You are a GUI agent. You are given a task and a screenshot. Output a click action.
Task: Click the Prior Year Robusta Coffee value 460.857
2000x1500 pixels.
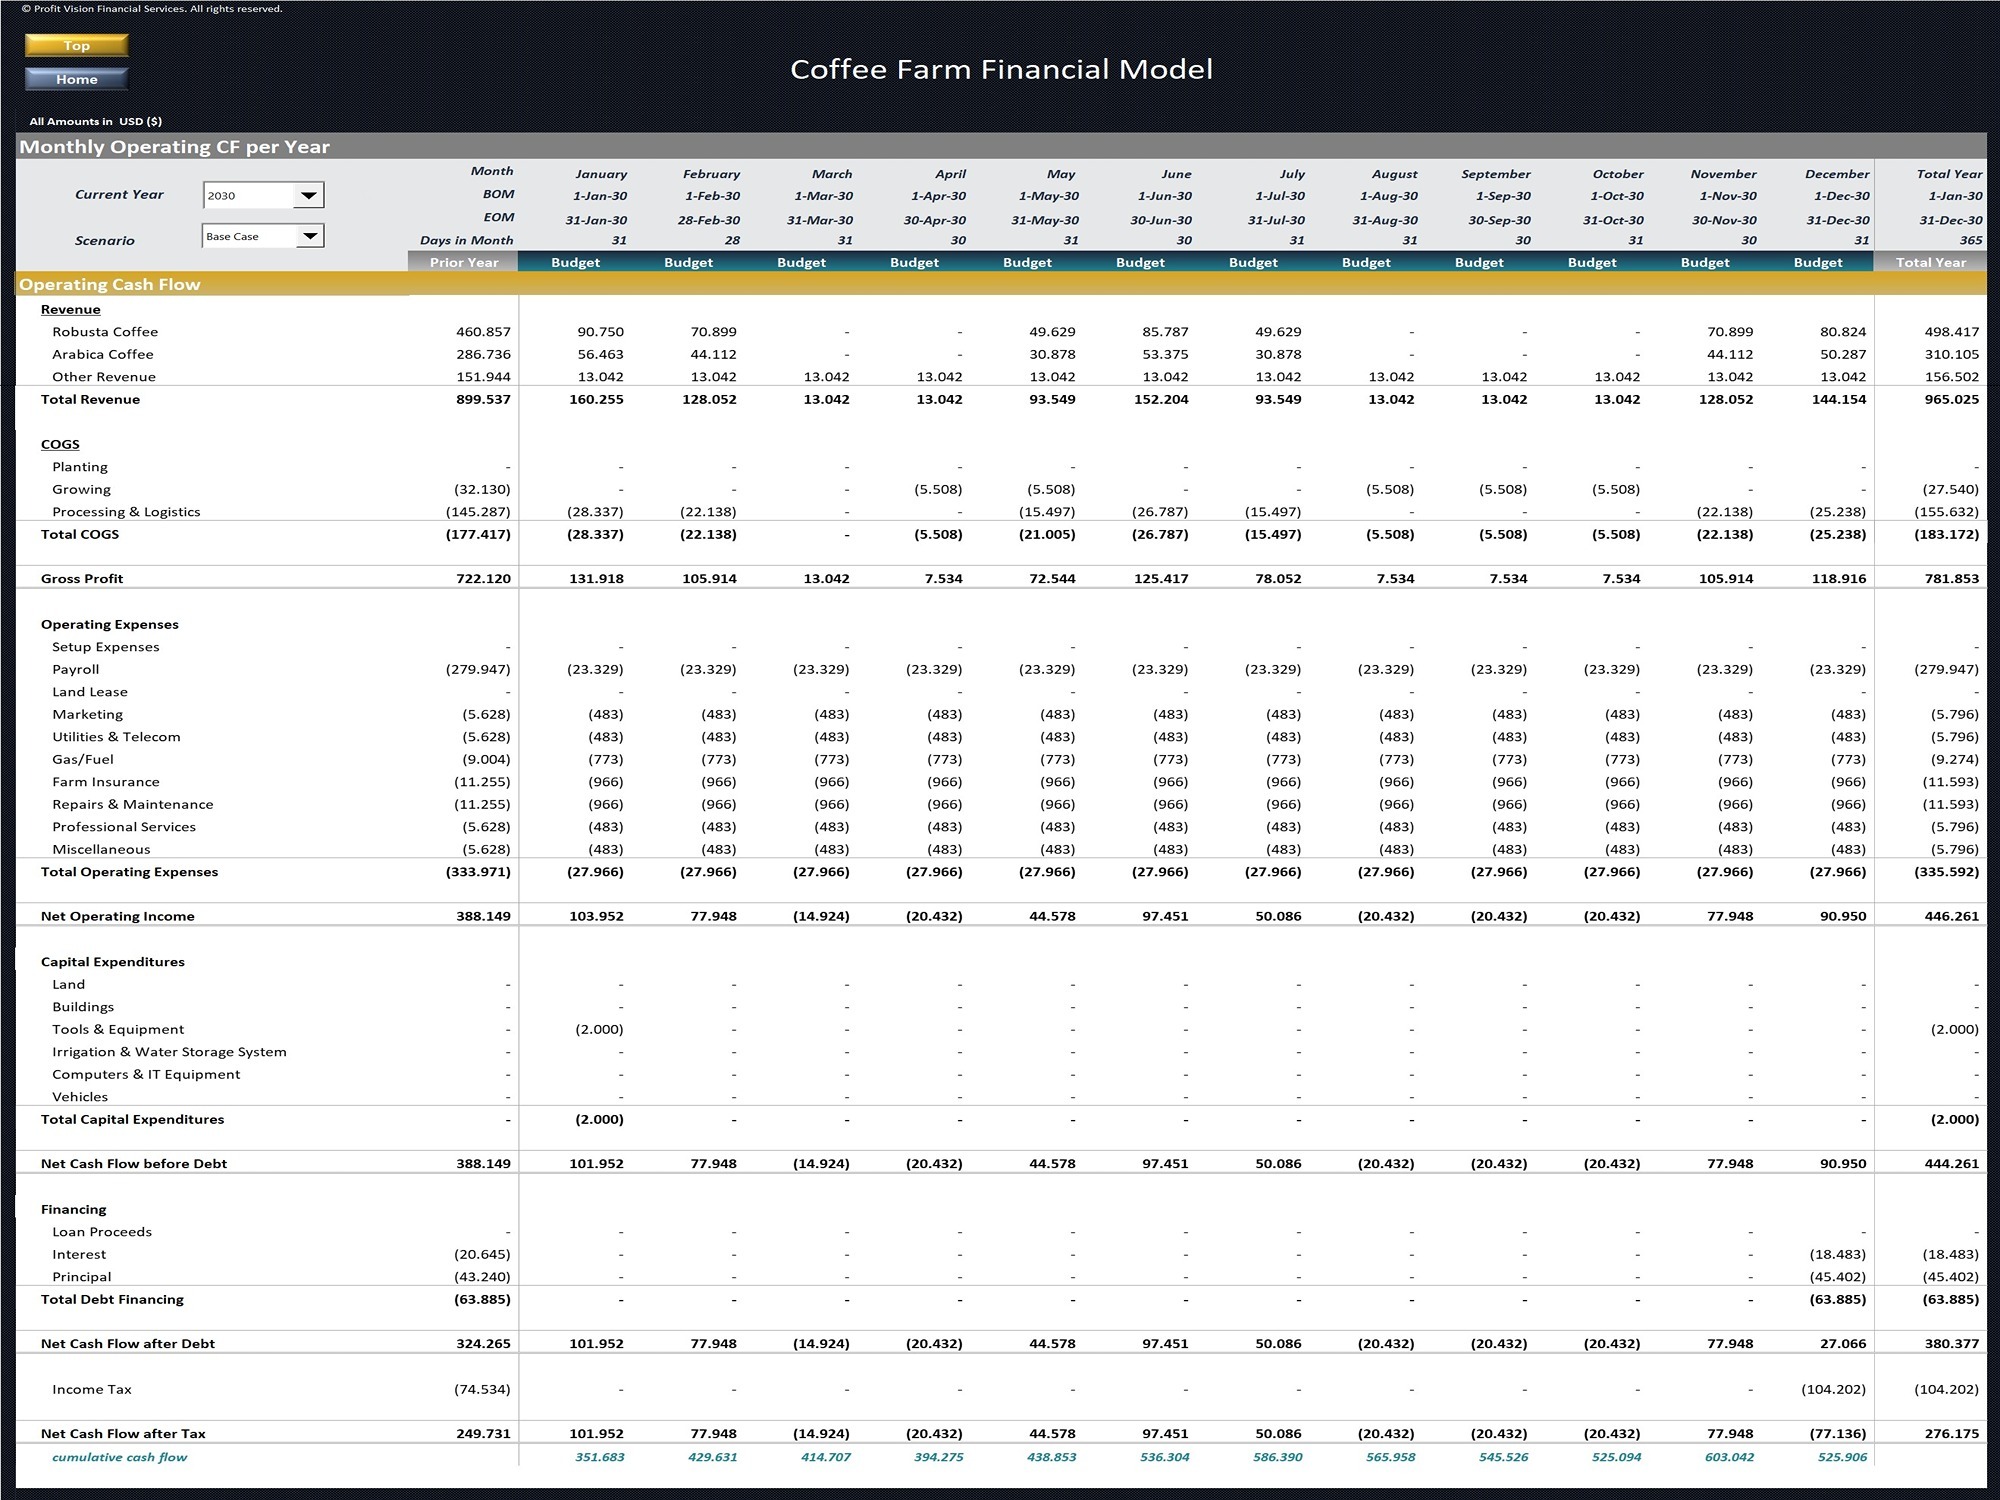coord(483,332)
